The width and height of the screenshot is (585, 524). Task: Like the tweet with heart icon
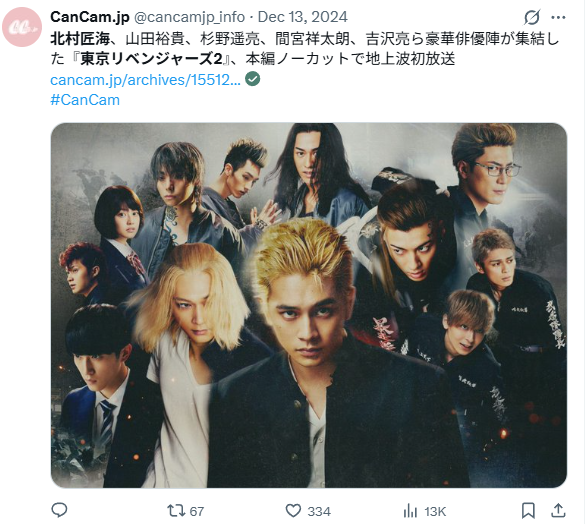[x=293, y=511]
